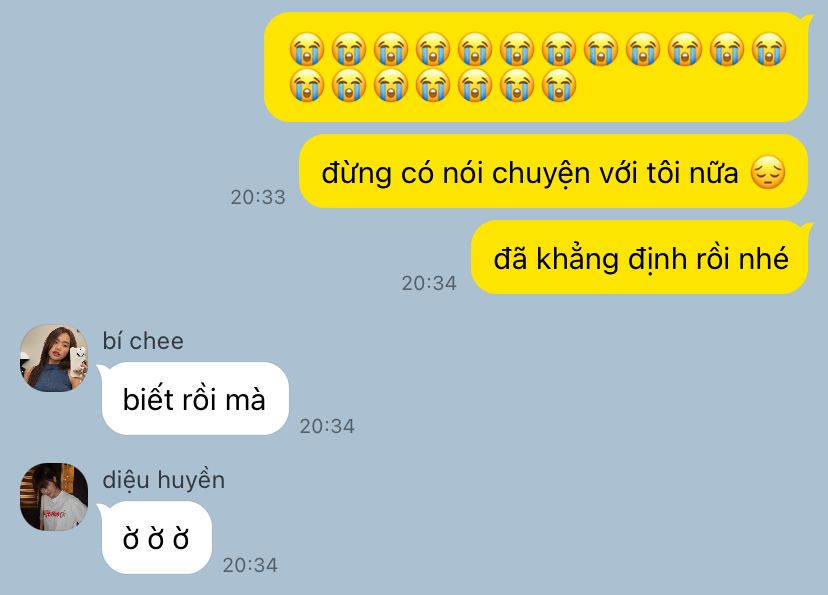Viewport: 828px width, 595px height.
Task: Click the timestamp next to 'ờ ờ ờ'
Action: (250, 565)
